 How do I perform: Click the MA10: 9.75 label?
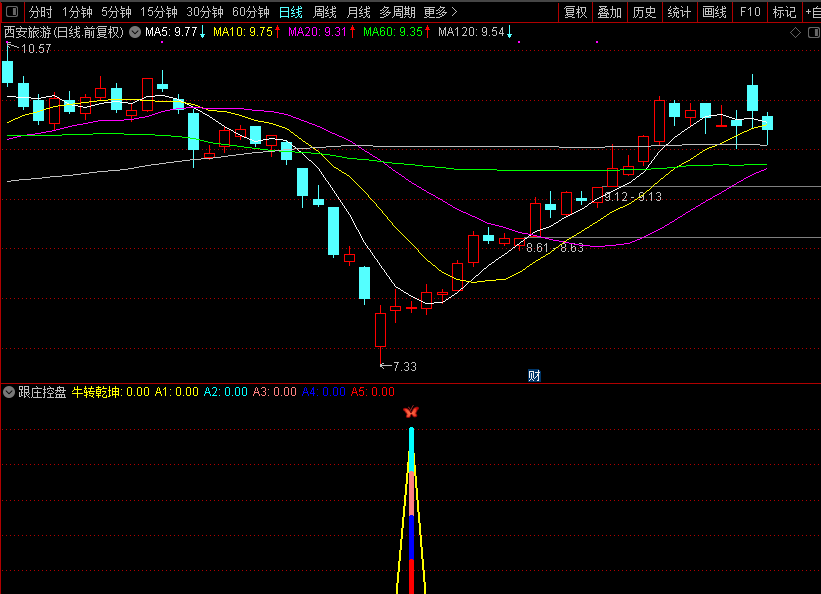243,32
